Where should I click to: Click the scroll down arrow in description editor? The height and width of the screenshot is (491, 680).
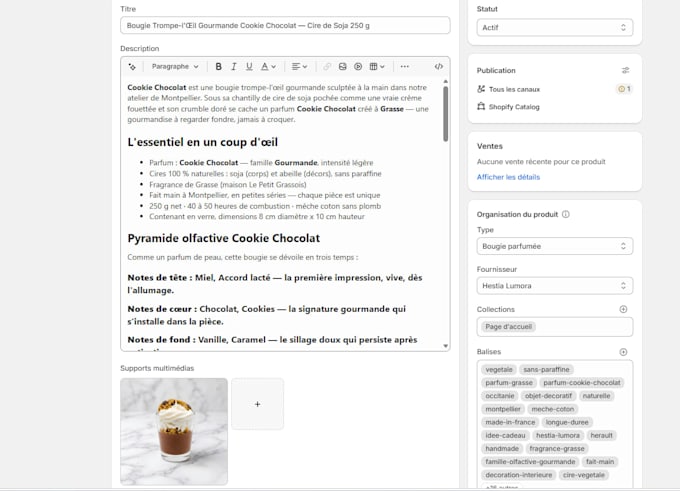click(x=445, y=346)
